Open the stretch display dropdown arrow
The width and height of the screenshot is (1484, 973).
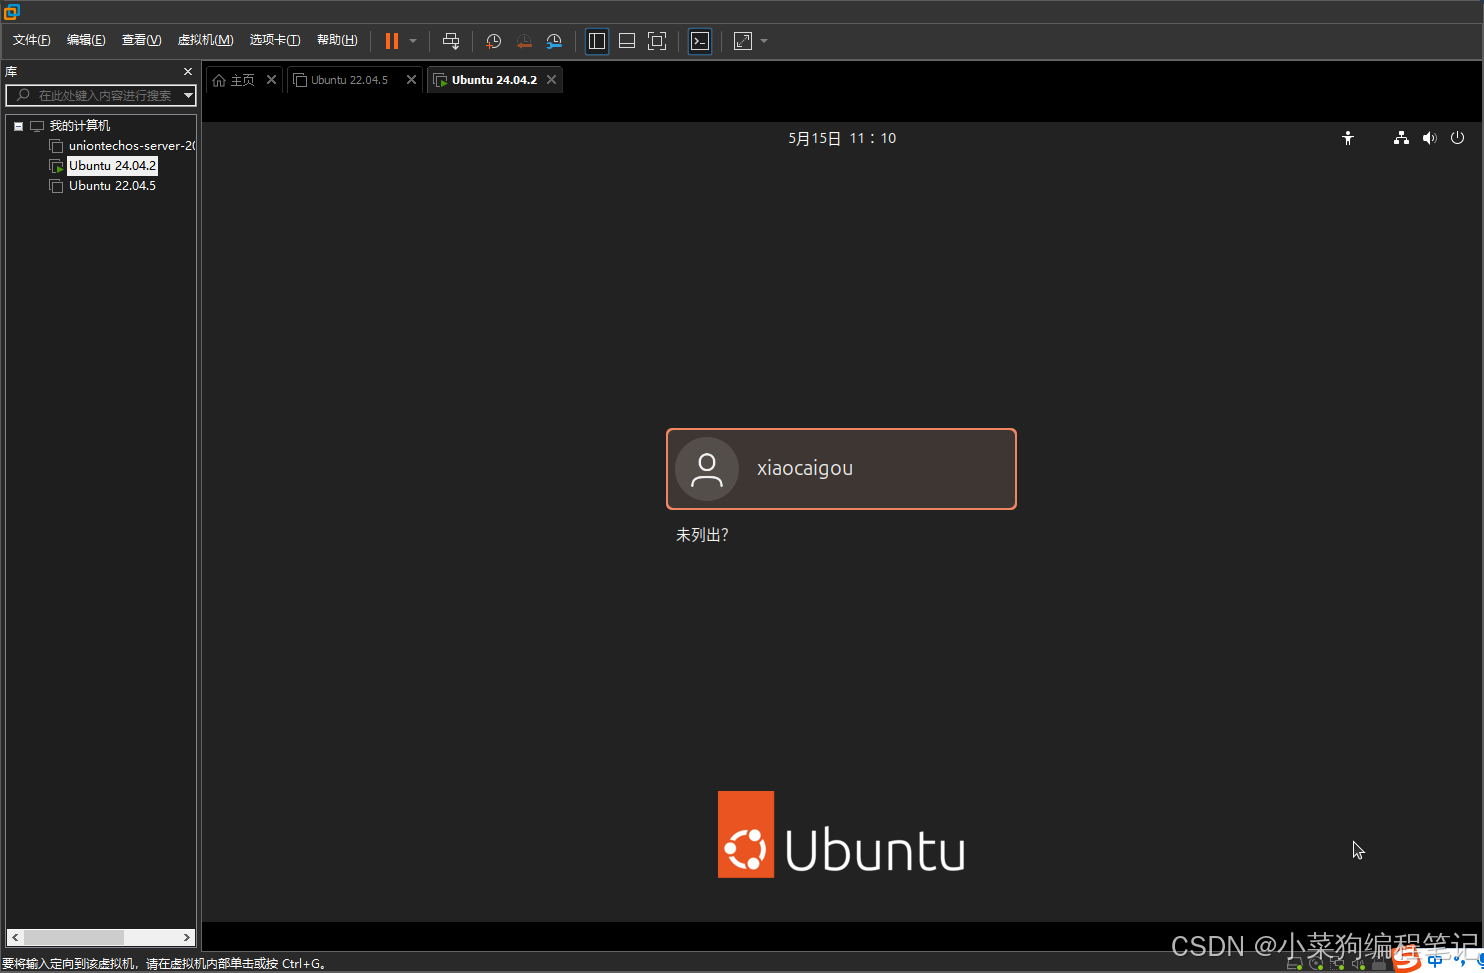764,41
